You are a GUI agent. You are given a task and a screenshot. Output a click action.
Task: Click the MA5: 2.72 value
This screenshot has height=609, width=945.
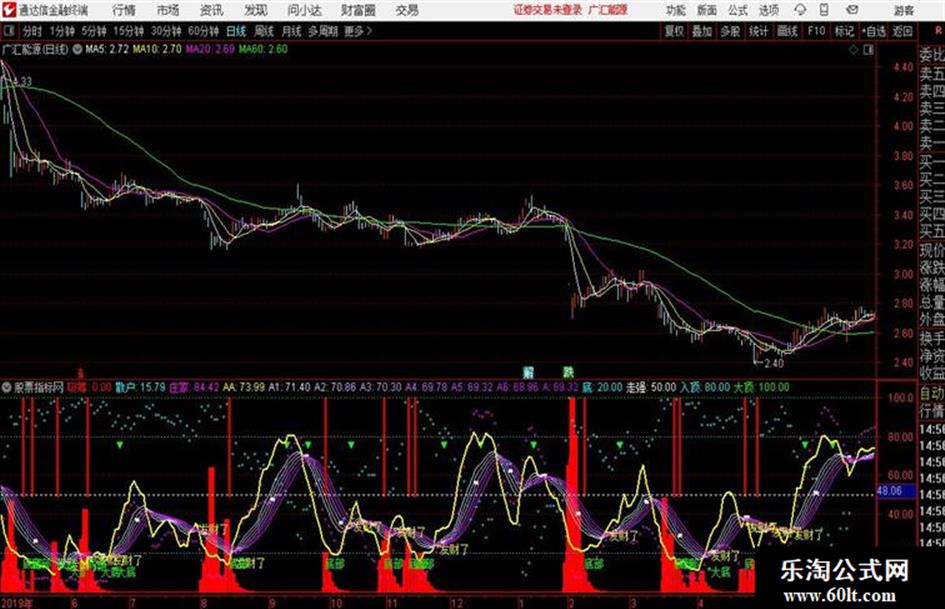coord(107,49)
